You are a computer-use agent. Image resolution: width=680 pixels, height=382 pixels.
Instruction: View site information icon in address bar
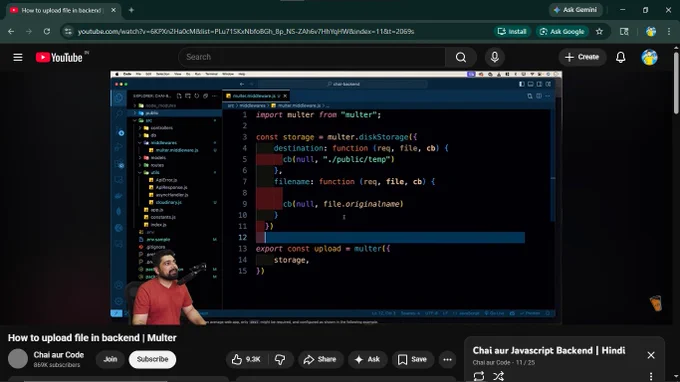[68, 32]
